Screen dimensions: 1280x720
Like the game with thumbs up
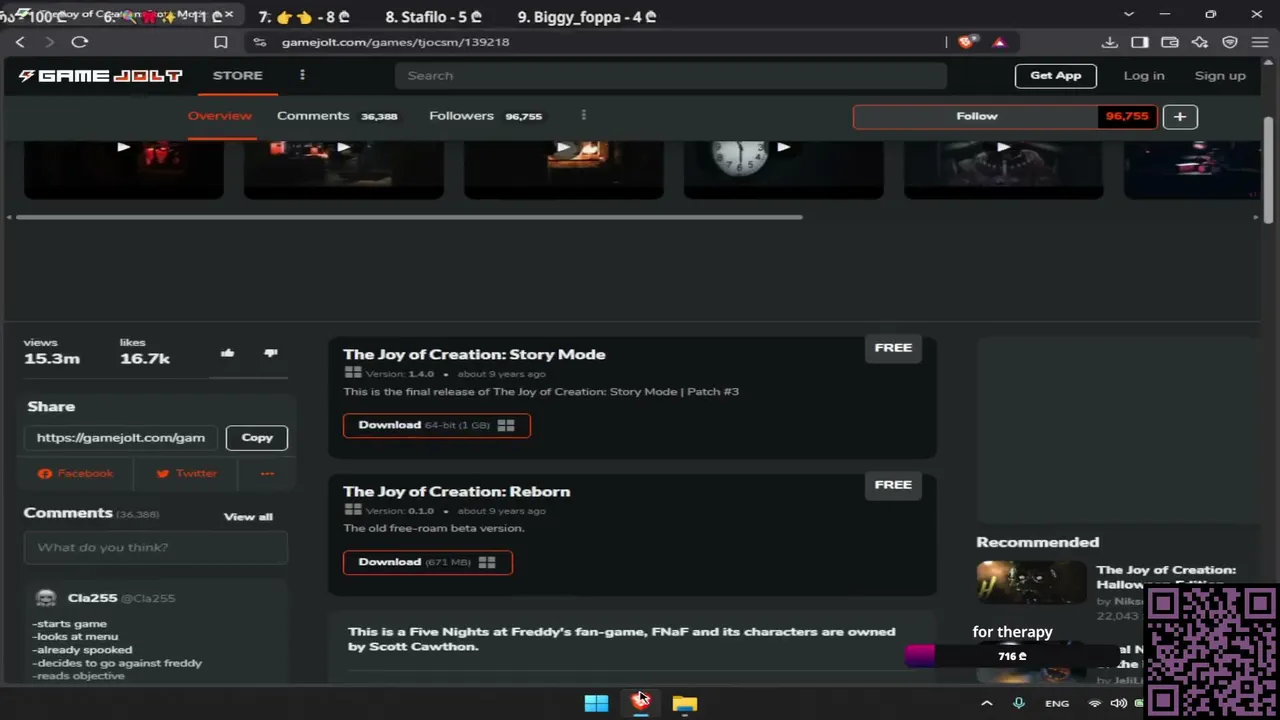click(x=228, y=353)
